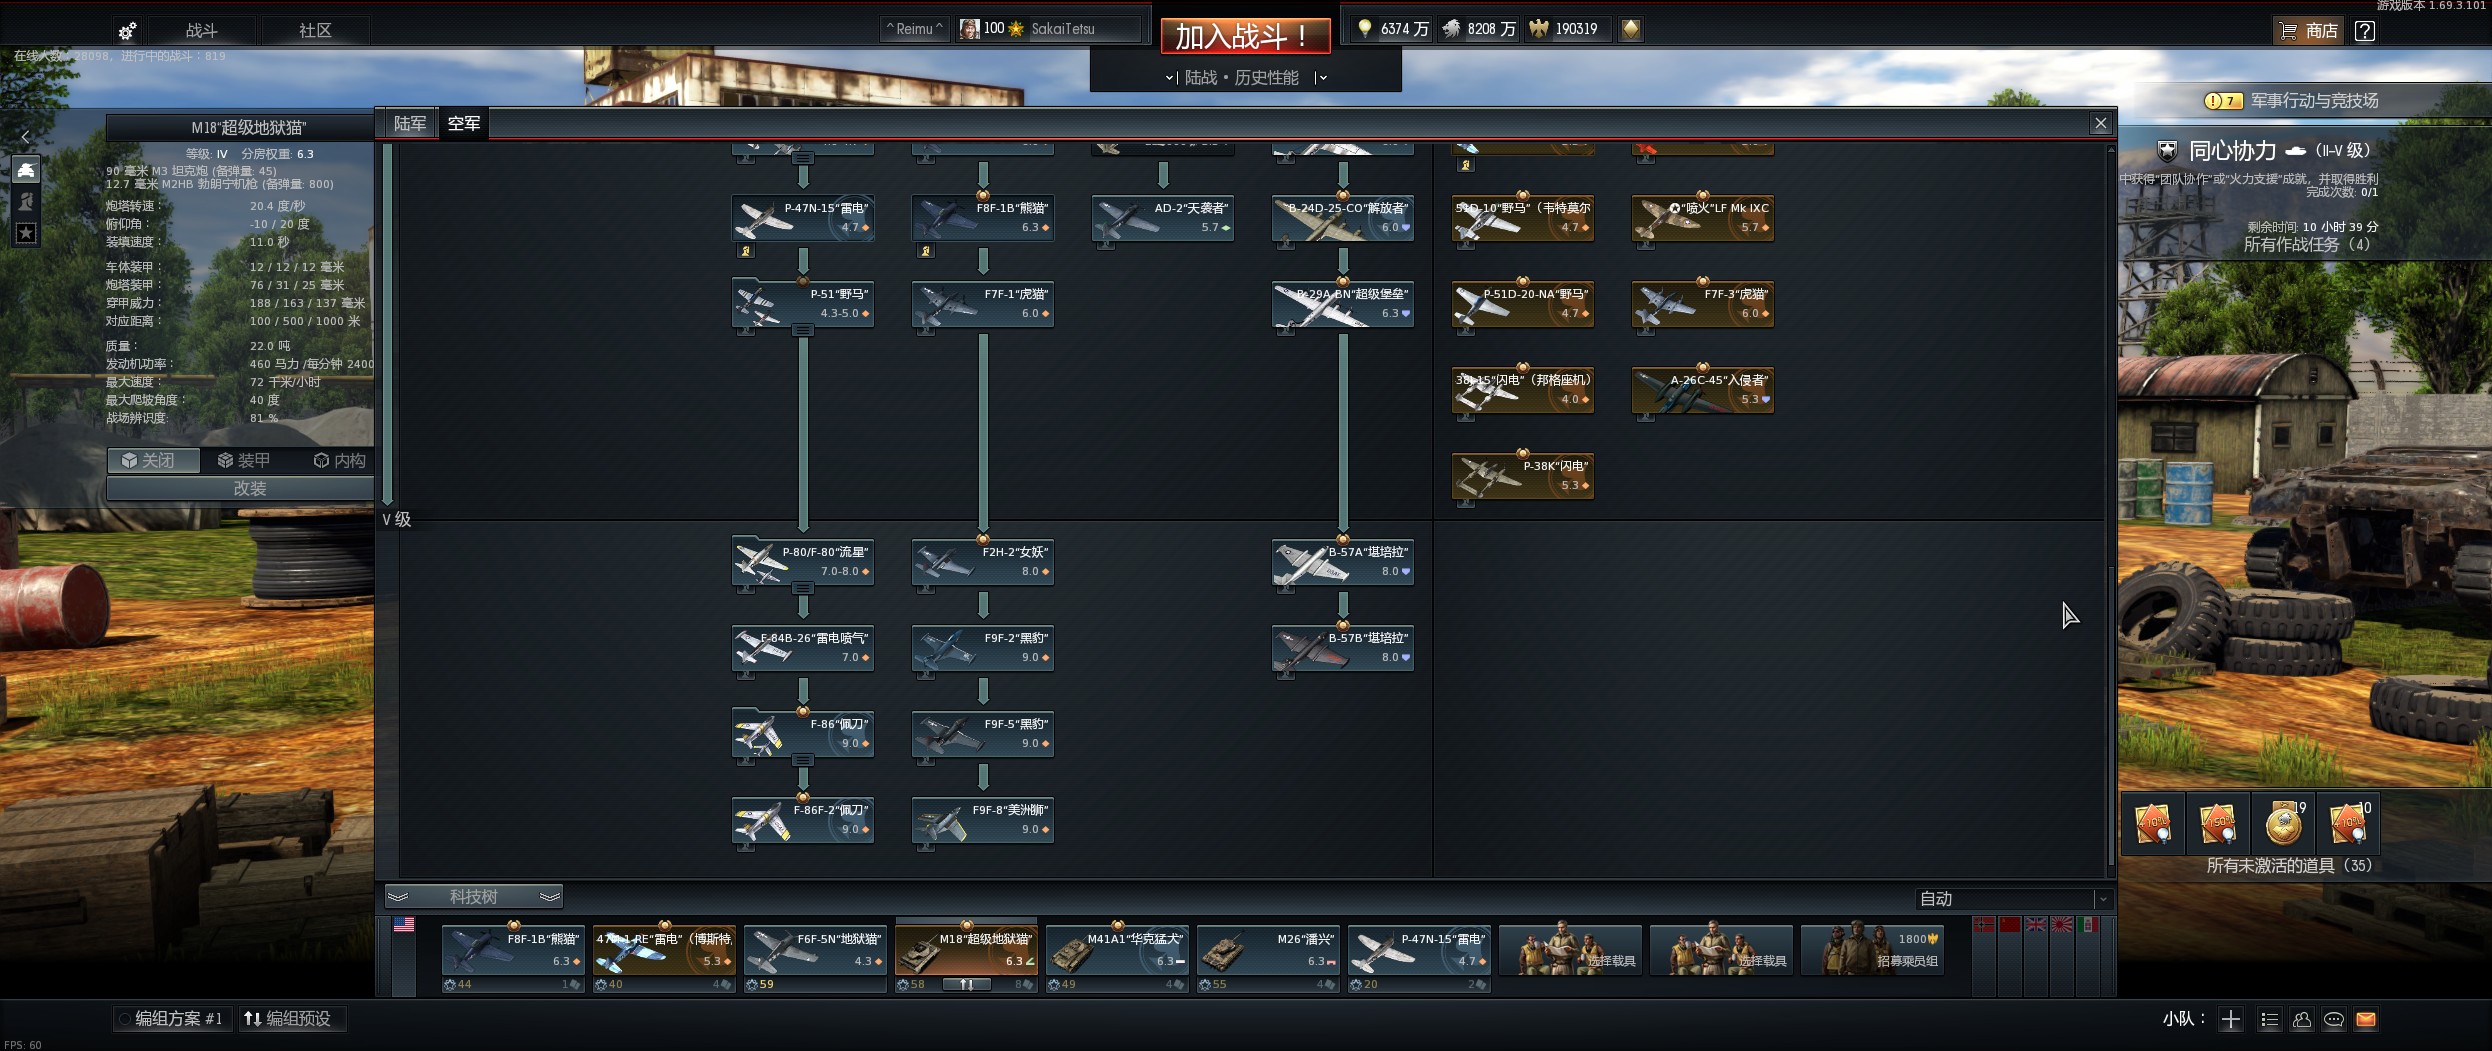Select the 内构 internal modules view option

tap(339, 460)
